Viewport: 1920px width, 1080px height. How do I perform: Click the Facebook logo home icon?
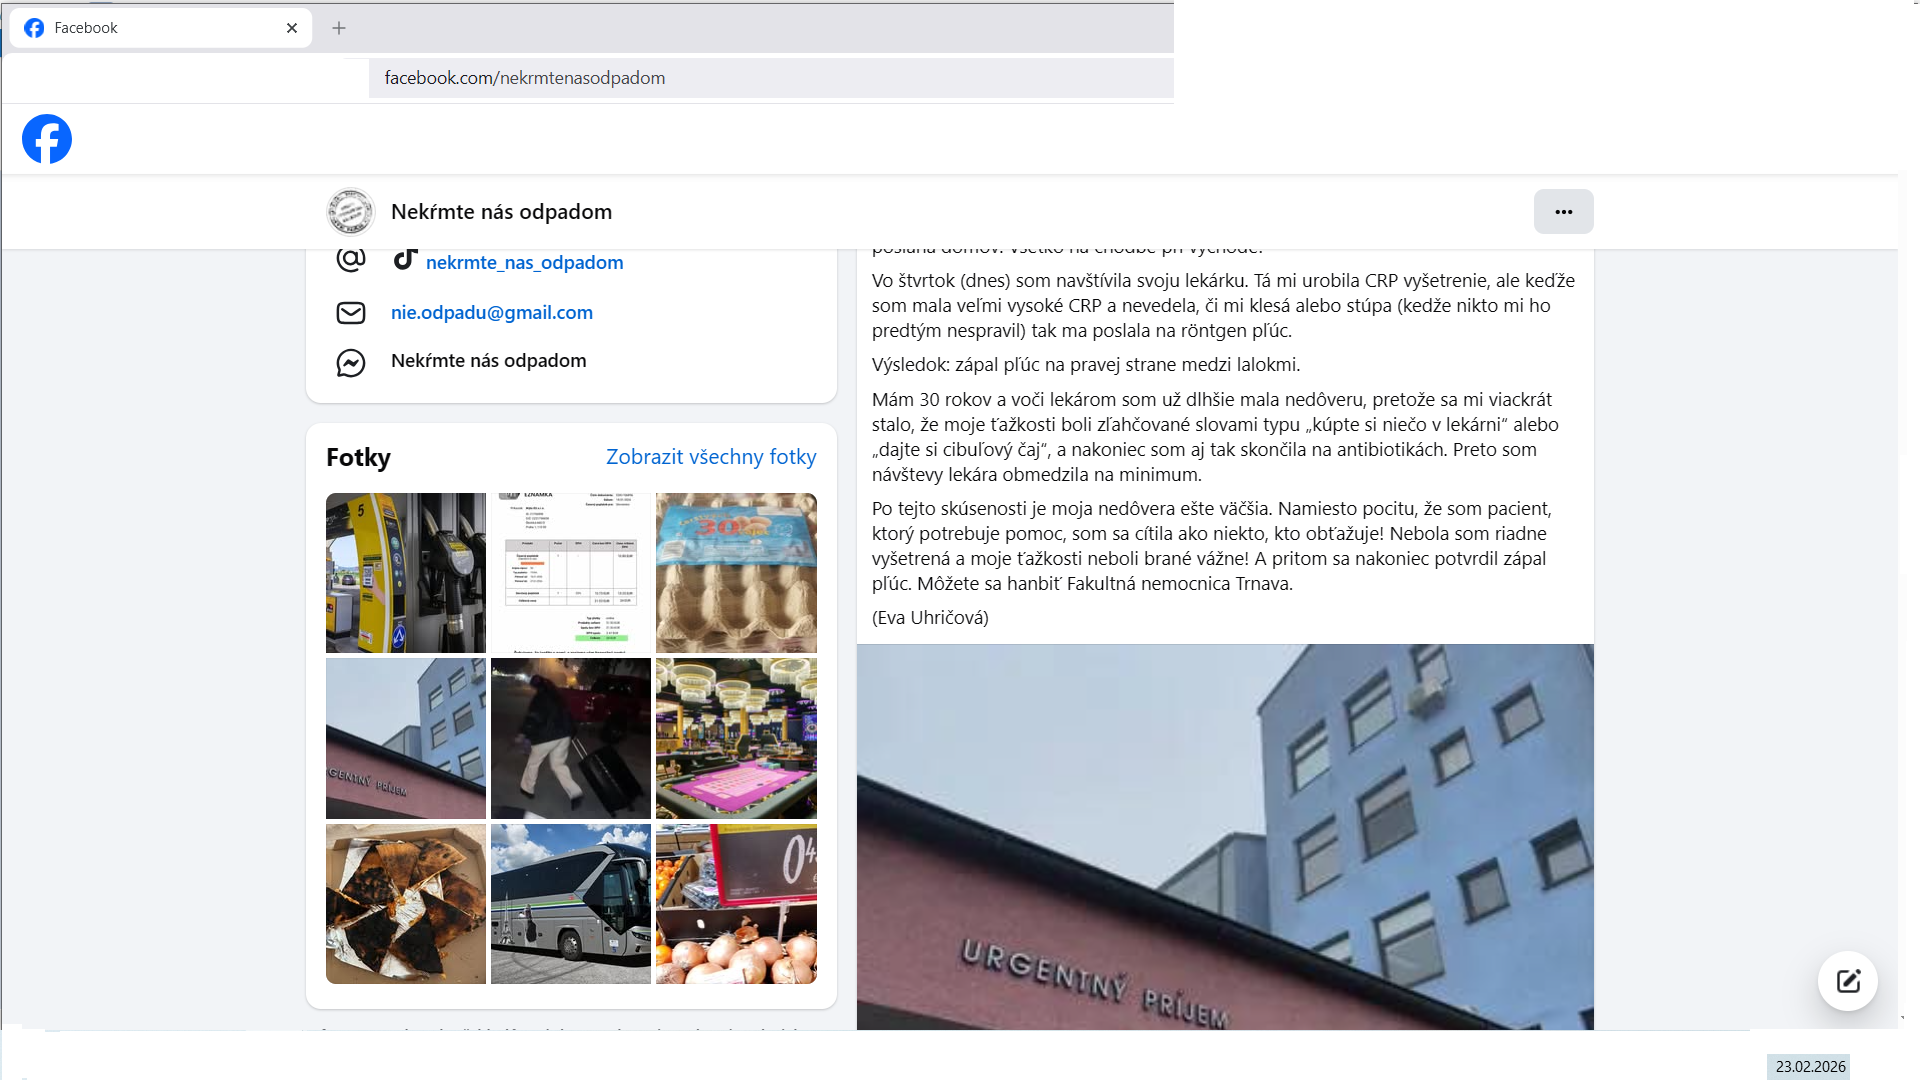tap(47, 139)
